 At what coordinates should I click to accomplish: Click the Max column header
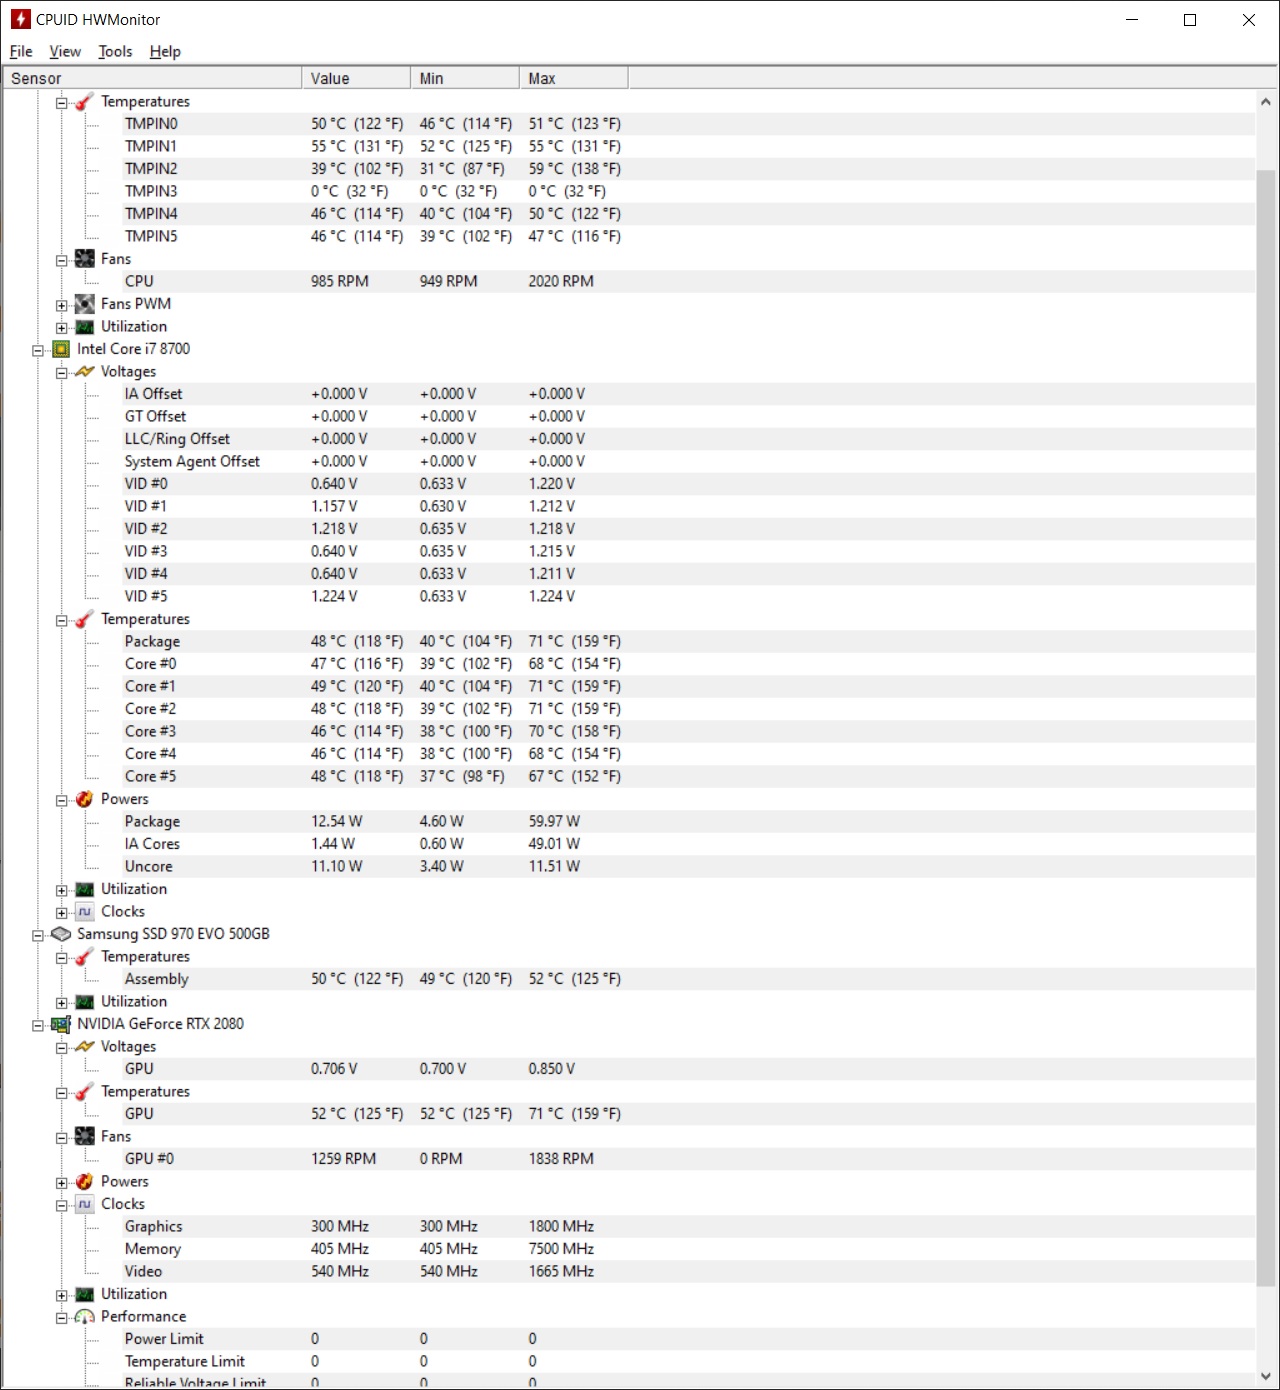(x=574, y=78)
